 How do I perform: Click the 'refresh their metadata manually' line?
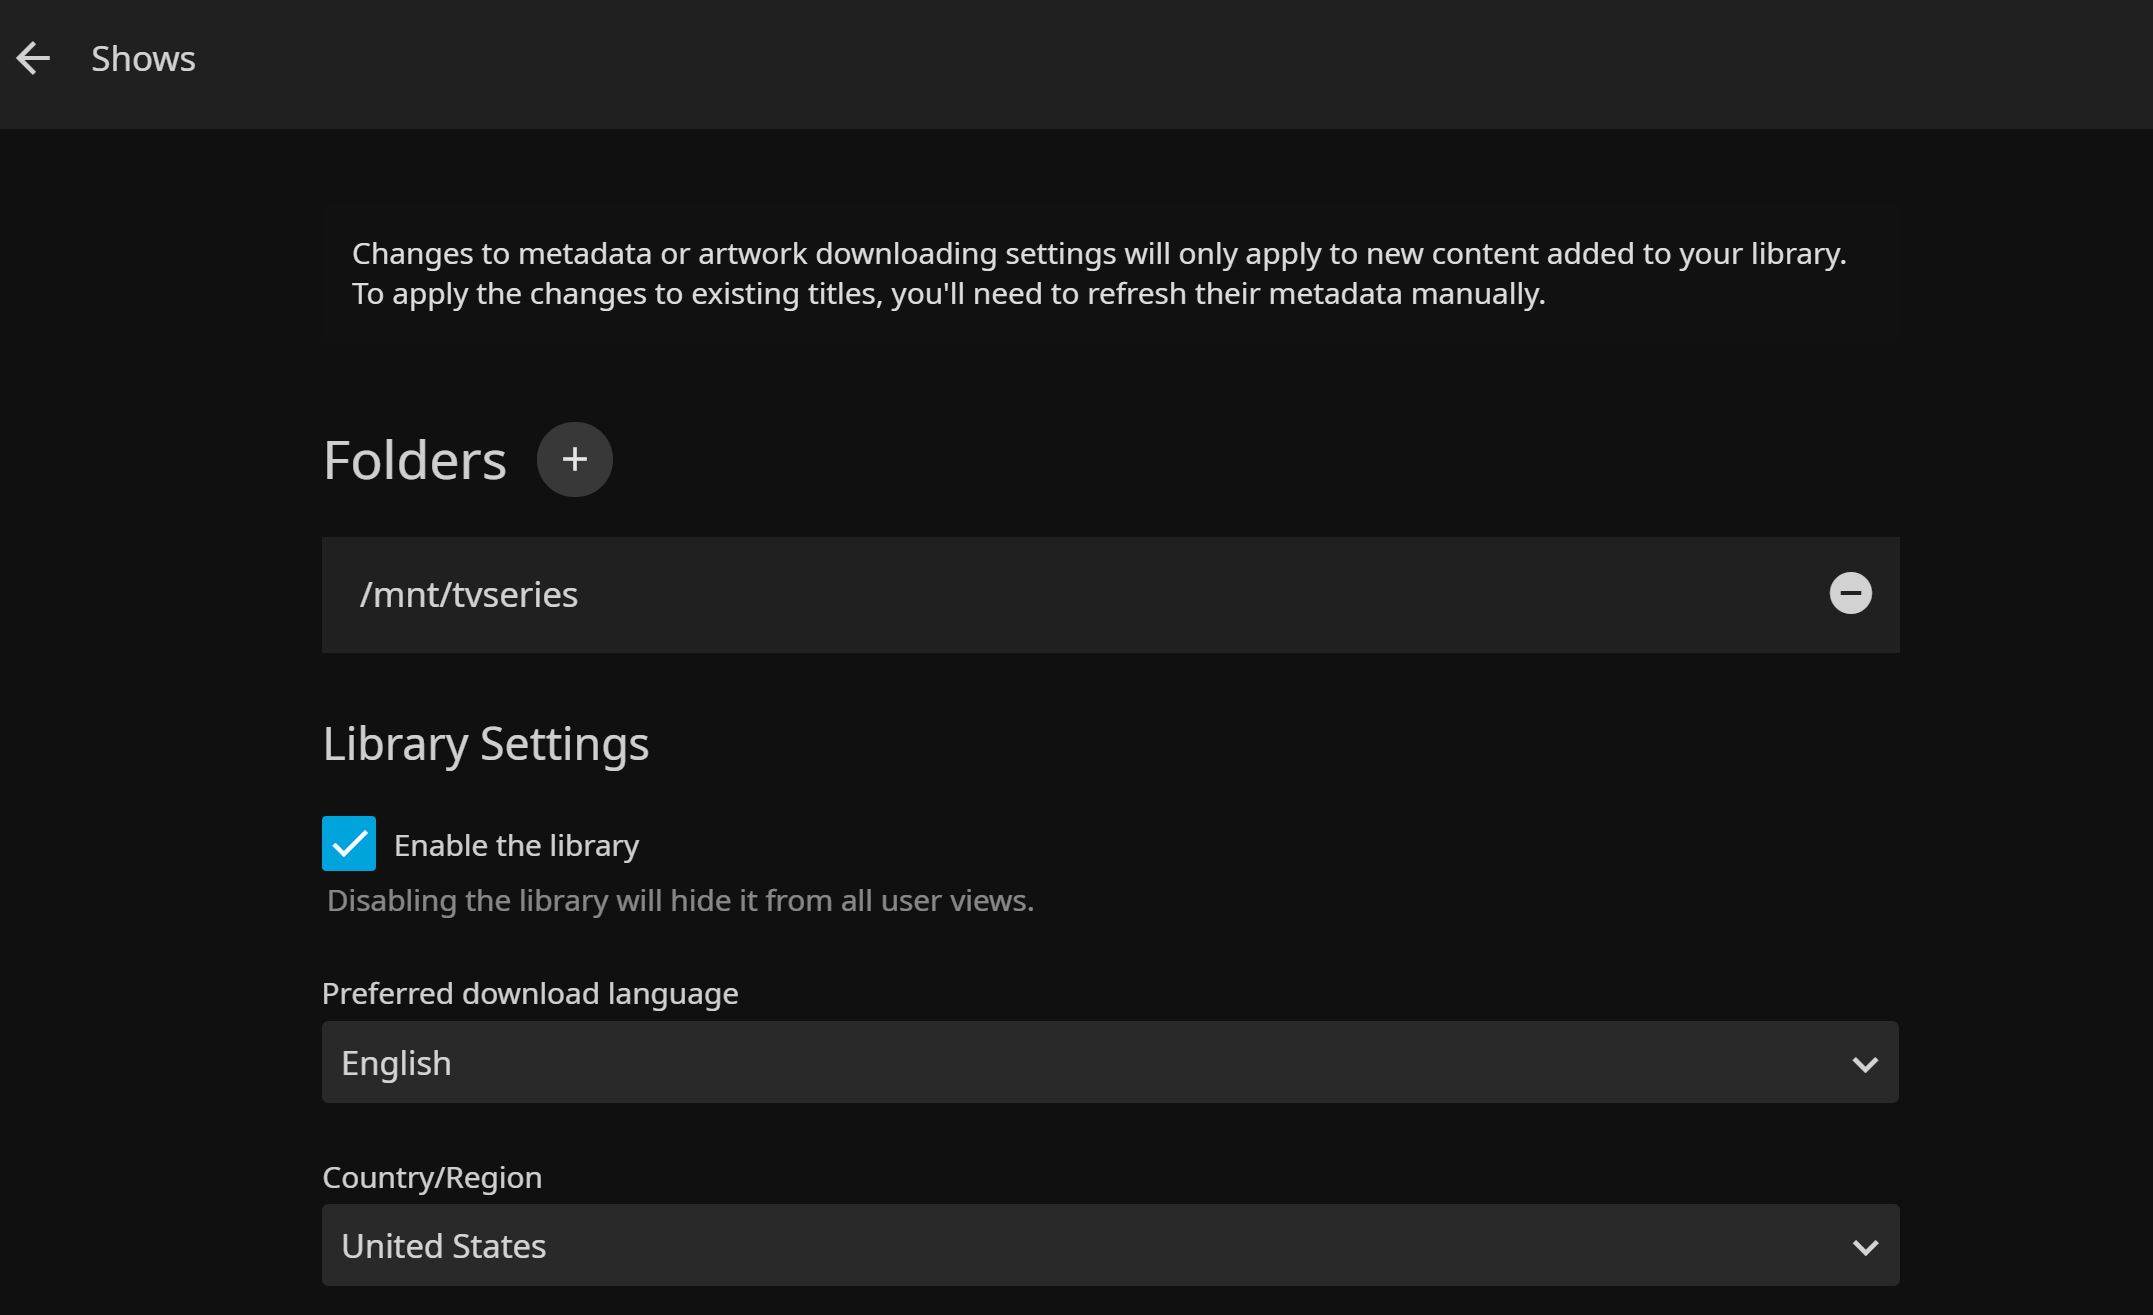click(948, 294)
